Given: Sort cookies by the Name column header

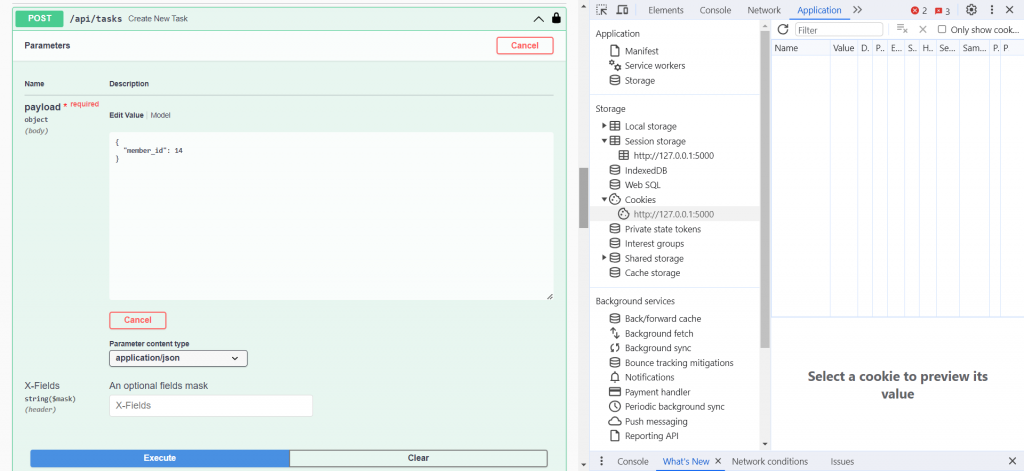Looking at the screenshot, I should (801, 48).
